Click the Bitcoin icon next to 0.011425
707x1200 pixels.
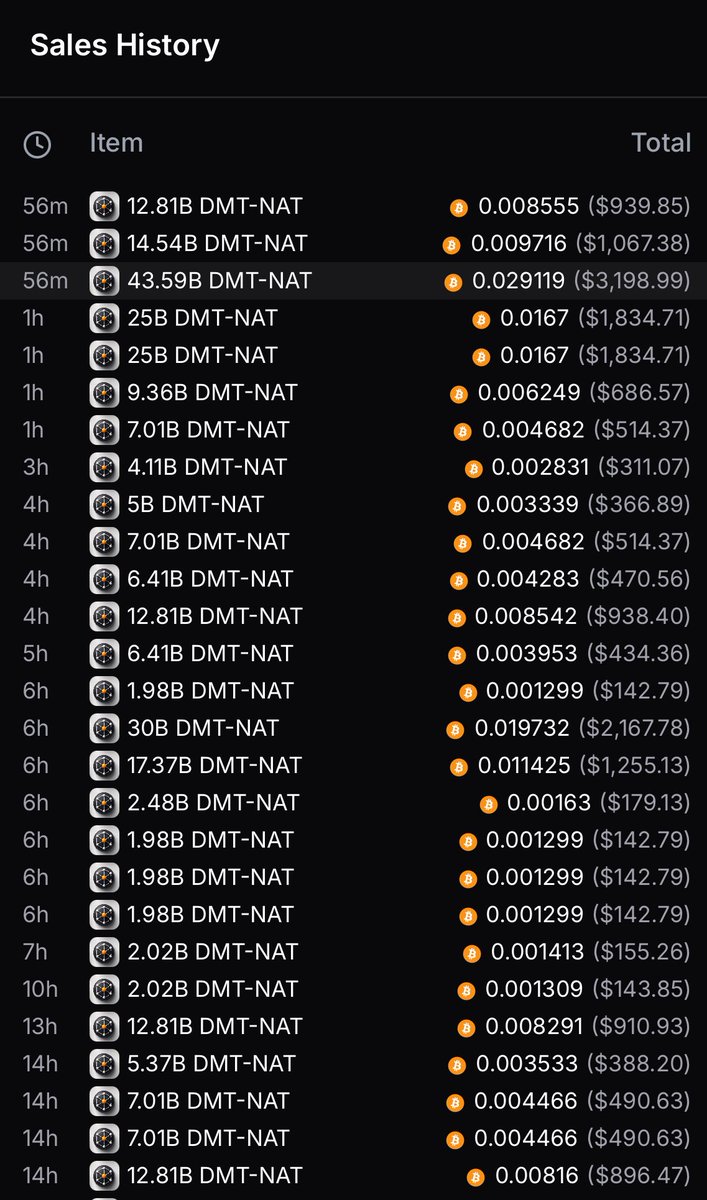pyautogui.click(x=459, y=767)
